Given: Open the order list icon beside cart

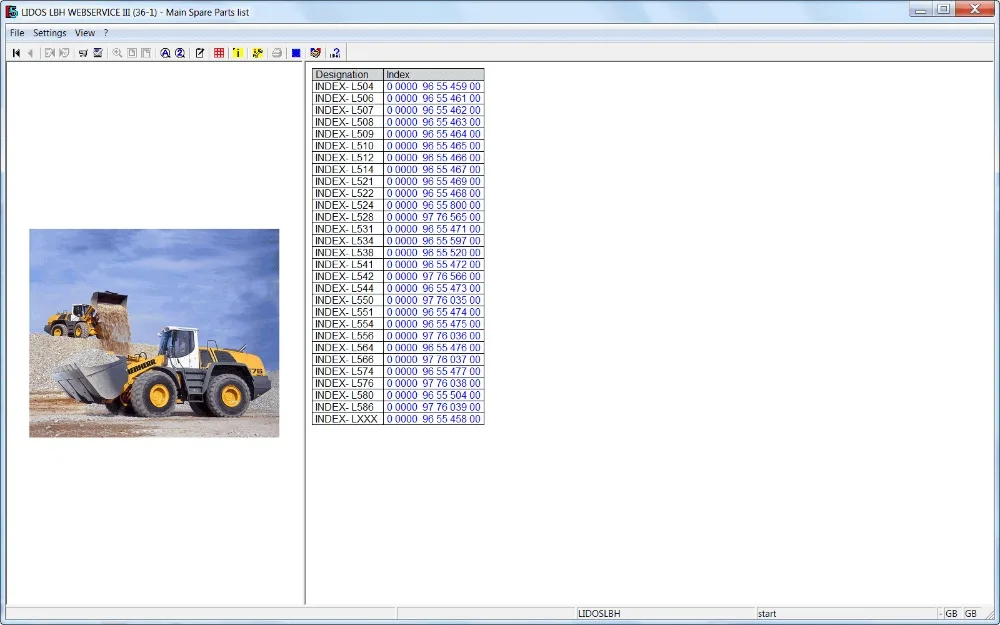Looking at the screenshot, I should [x=98, y=53].
